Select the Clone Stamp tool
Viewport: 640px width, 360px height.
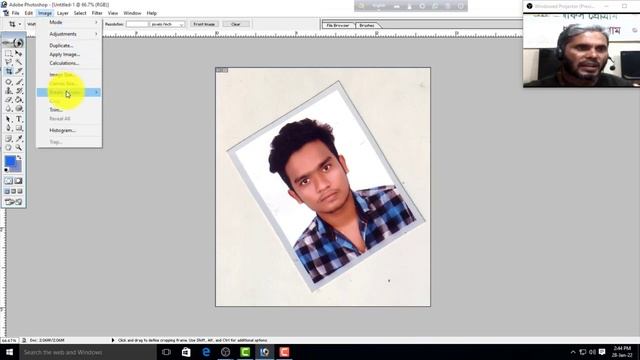pos(9,91)
